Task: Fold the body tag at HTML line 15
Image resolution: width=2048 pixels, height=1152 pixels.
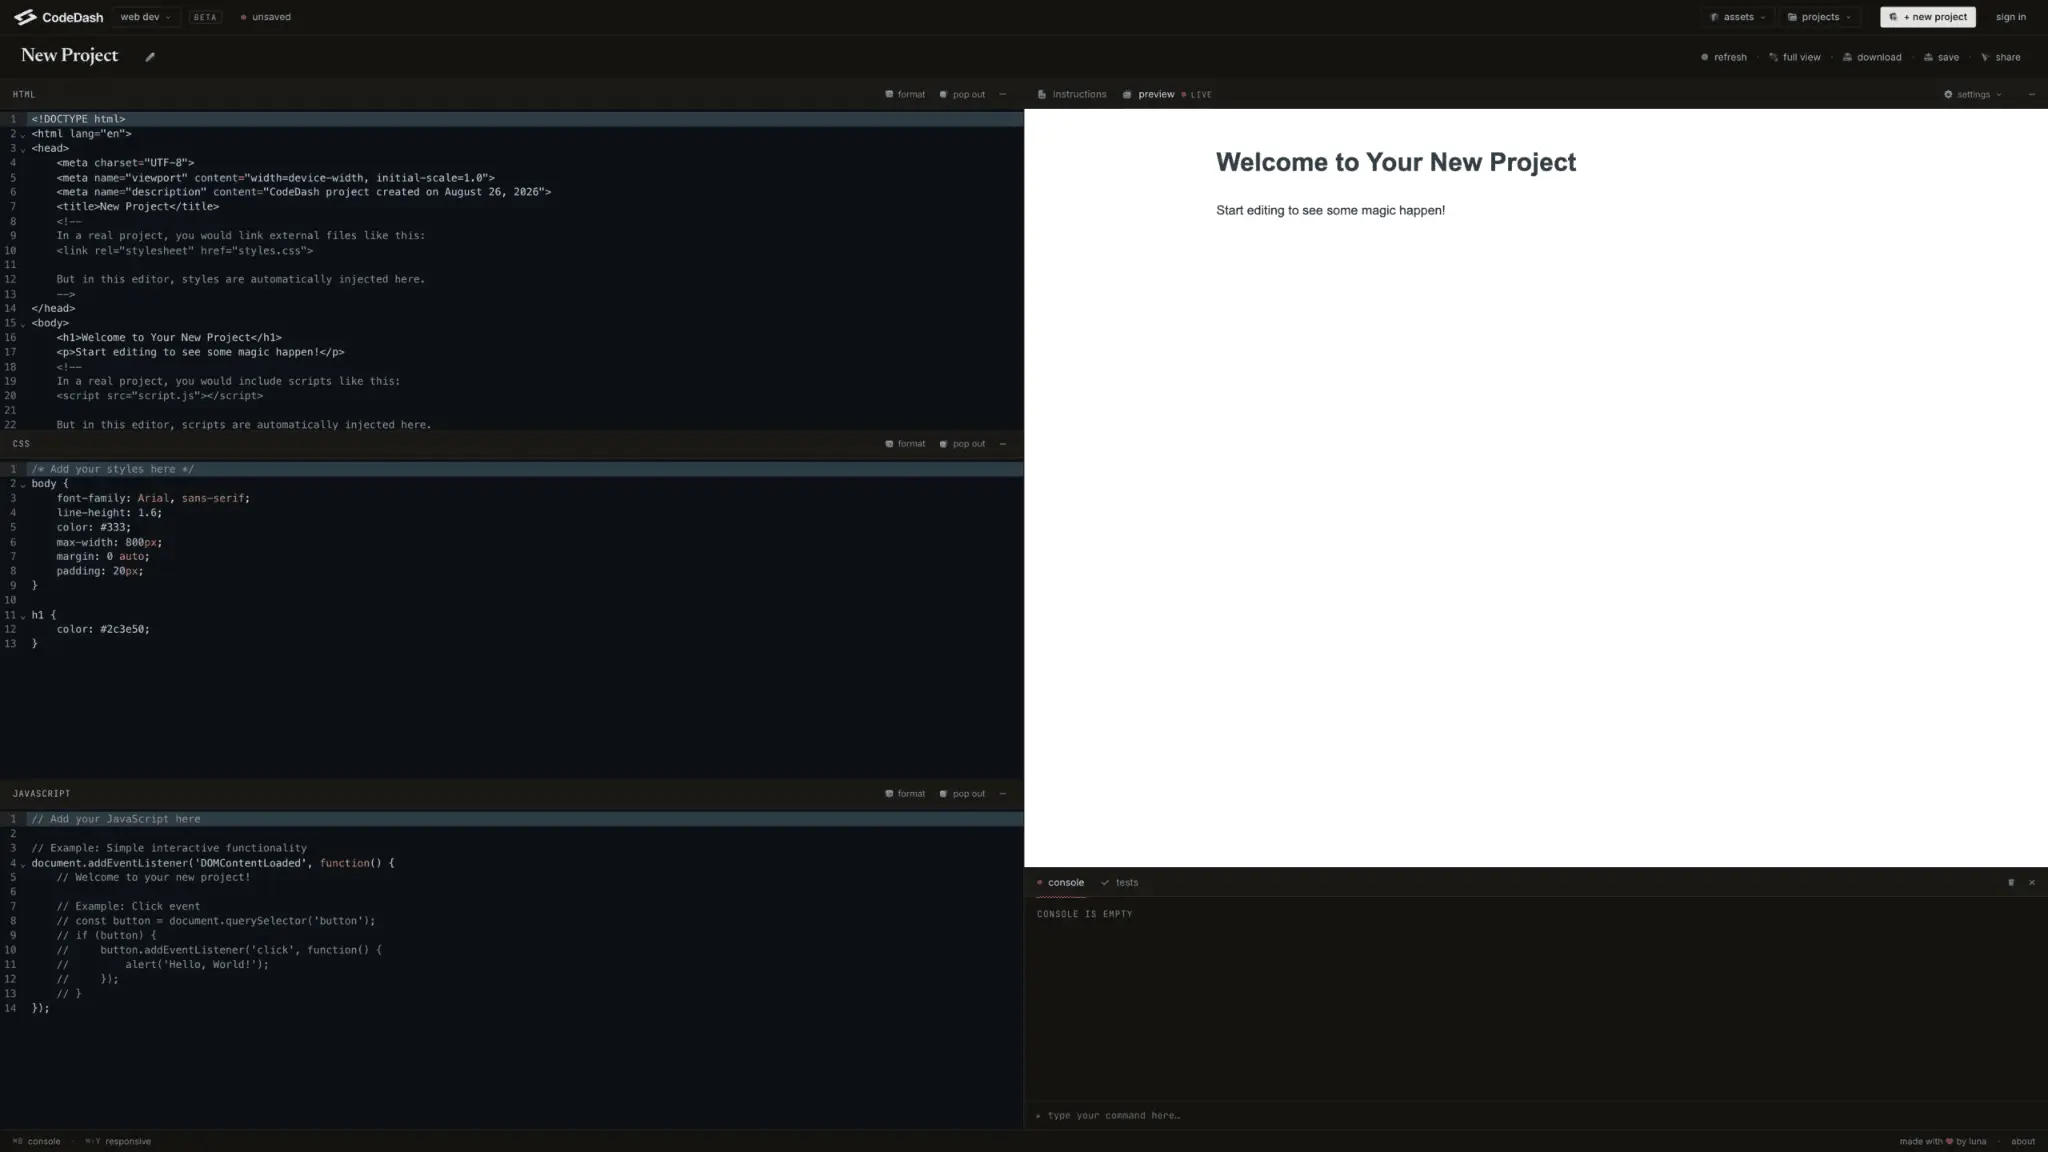Action: click(23, 324)
